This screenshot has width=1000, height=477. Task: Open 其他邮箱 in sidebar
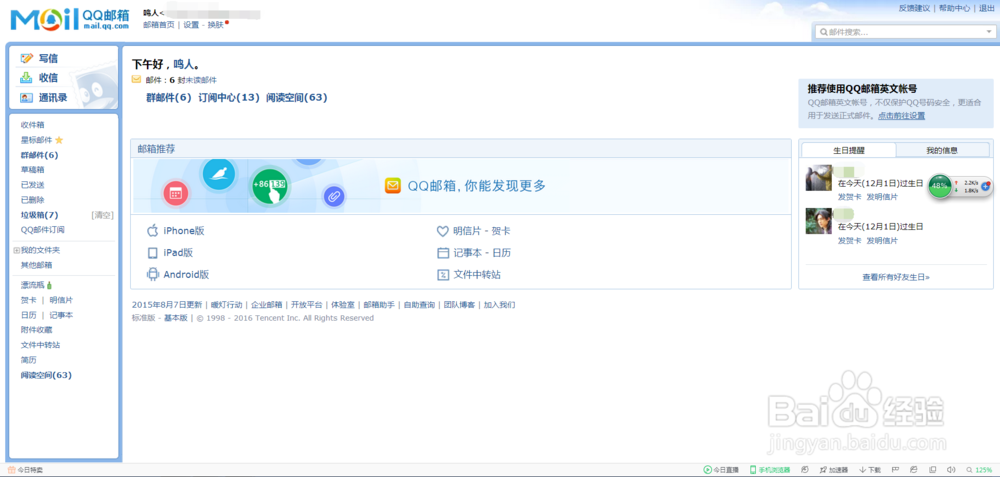pyautogui.click(x=36, y=265)
